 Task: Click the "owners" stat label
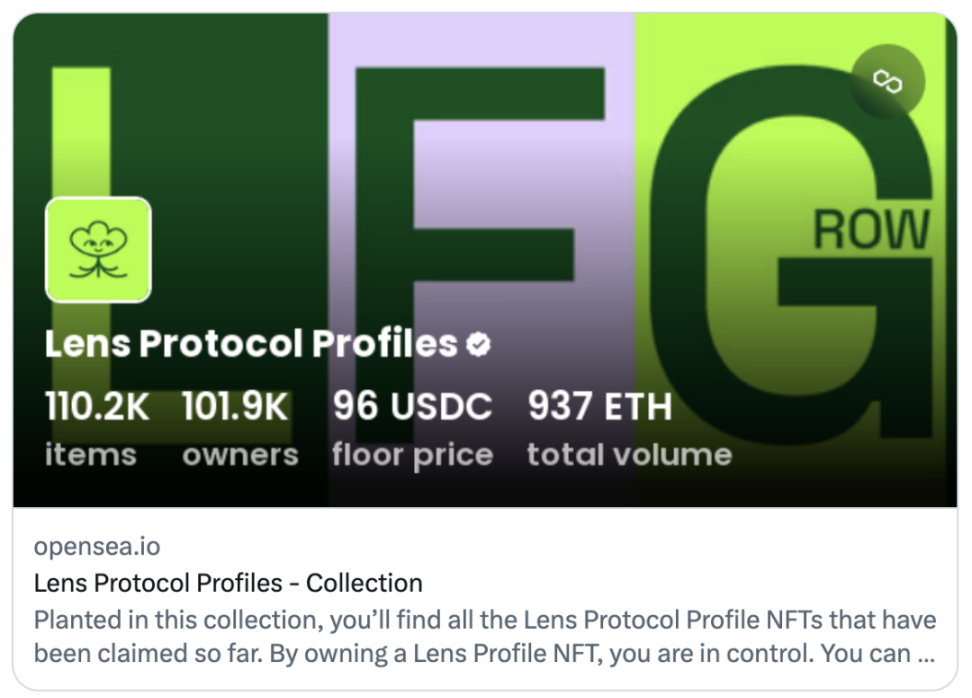pyautogui.click(x=240, y=455)
